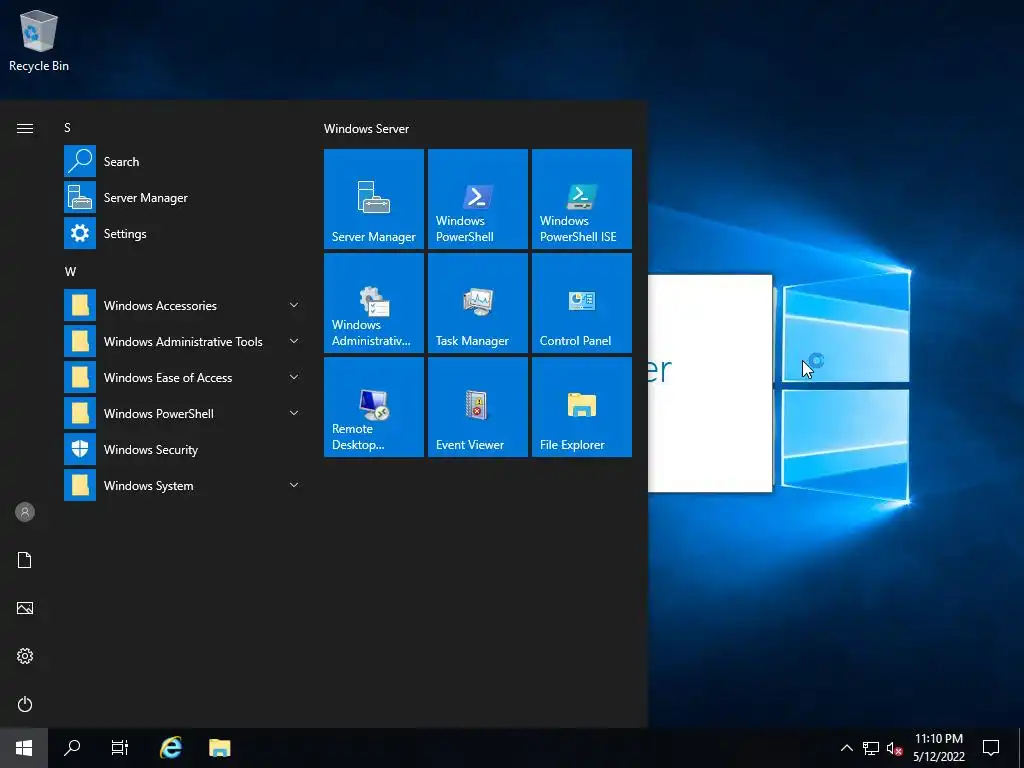Launch the Windows PowerShell tile

[x=477, y=199]
